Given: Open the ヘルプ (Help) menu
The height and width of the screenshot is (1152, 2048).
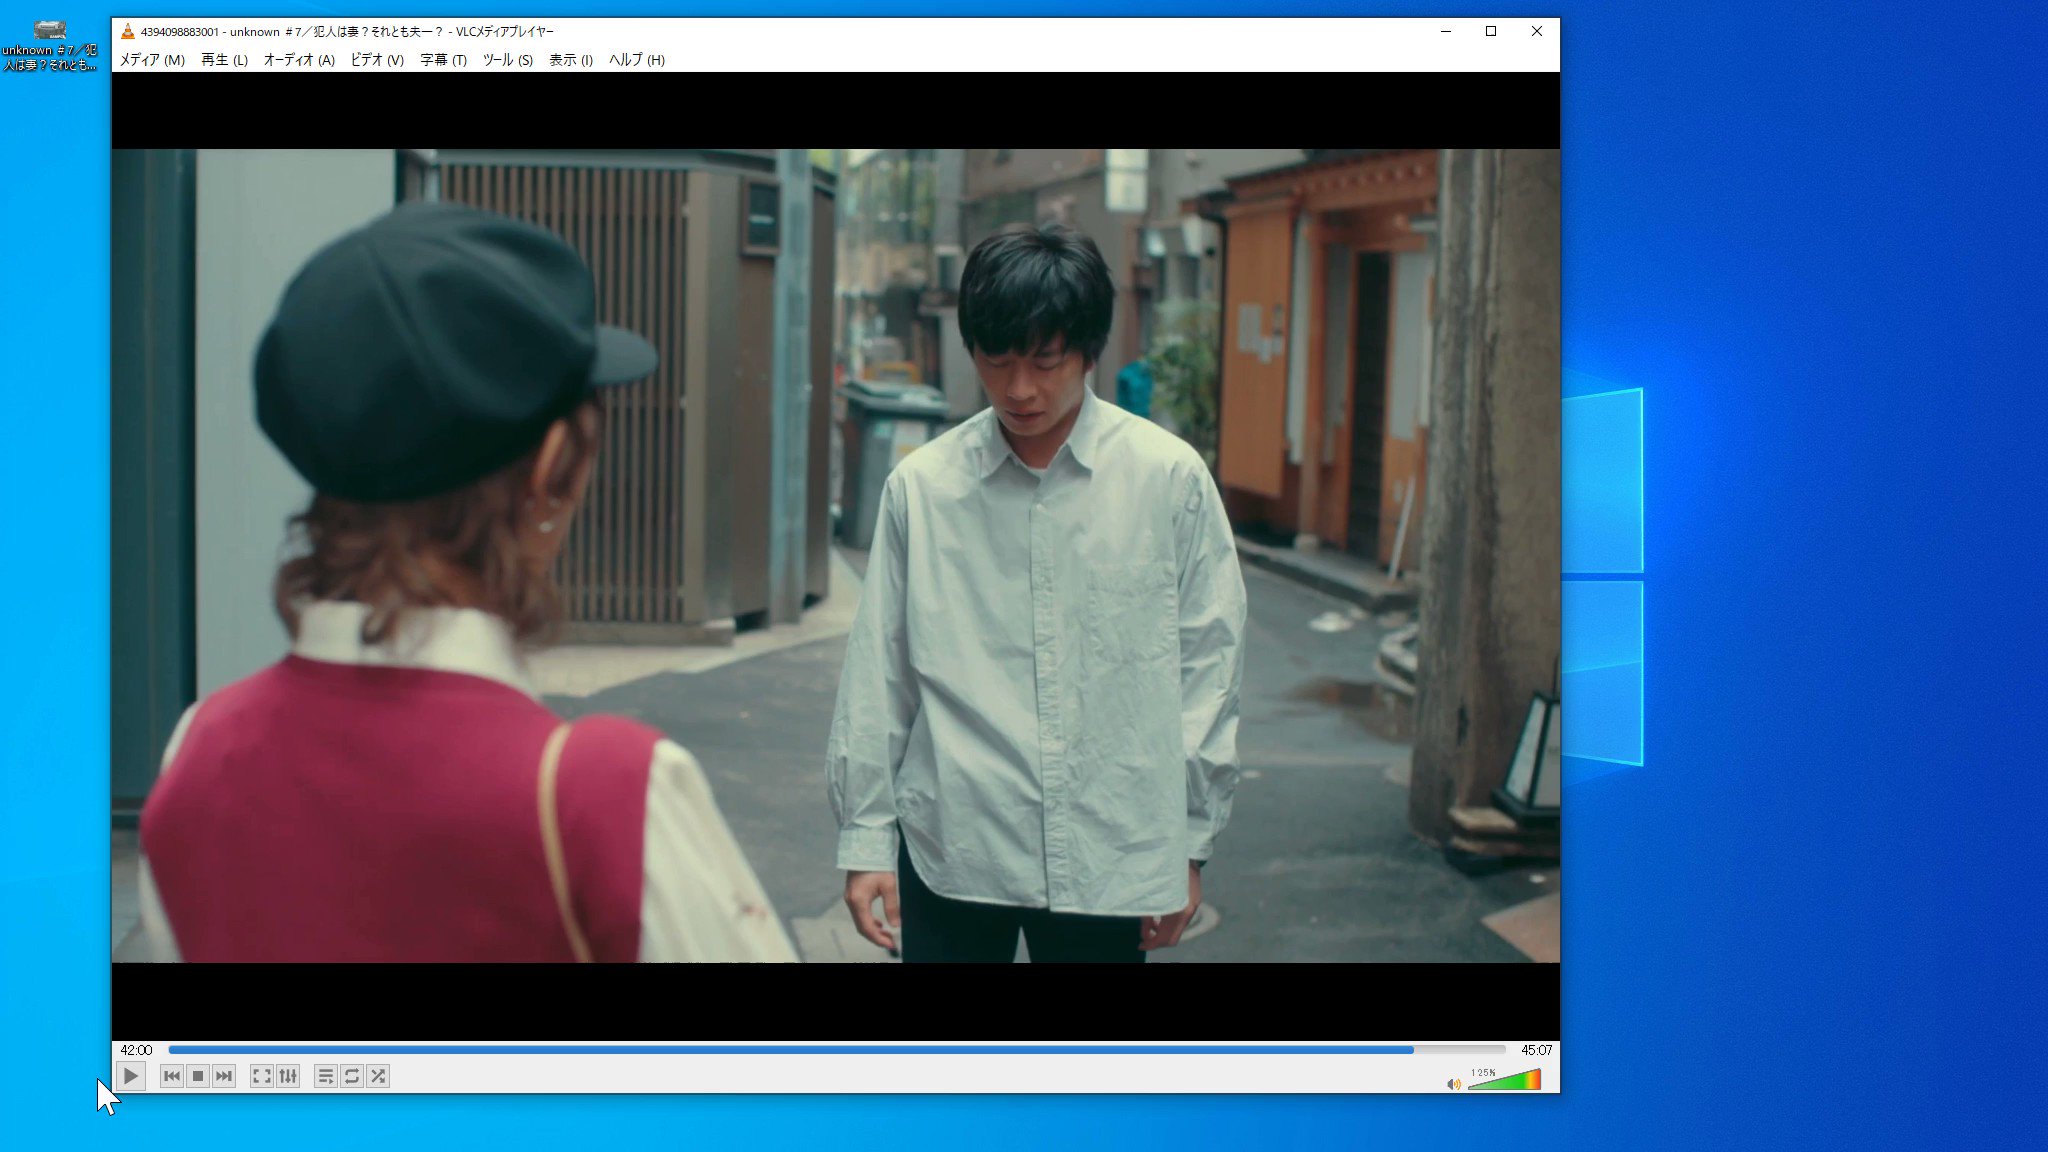Looking at the screenshot, I should click(x=635, y=60).
